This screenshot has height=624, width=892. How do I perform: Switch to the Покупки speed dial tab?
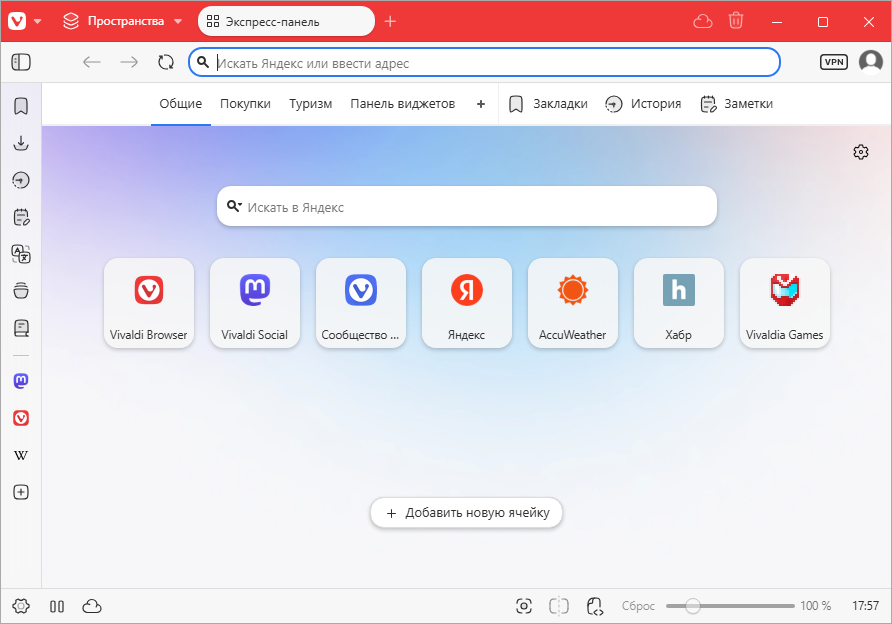coord(245,103)
